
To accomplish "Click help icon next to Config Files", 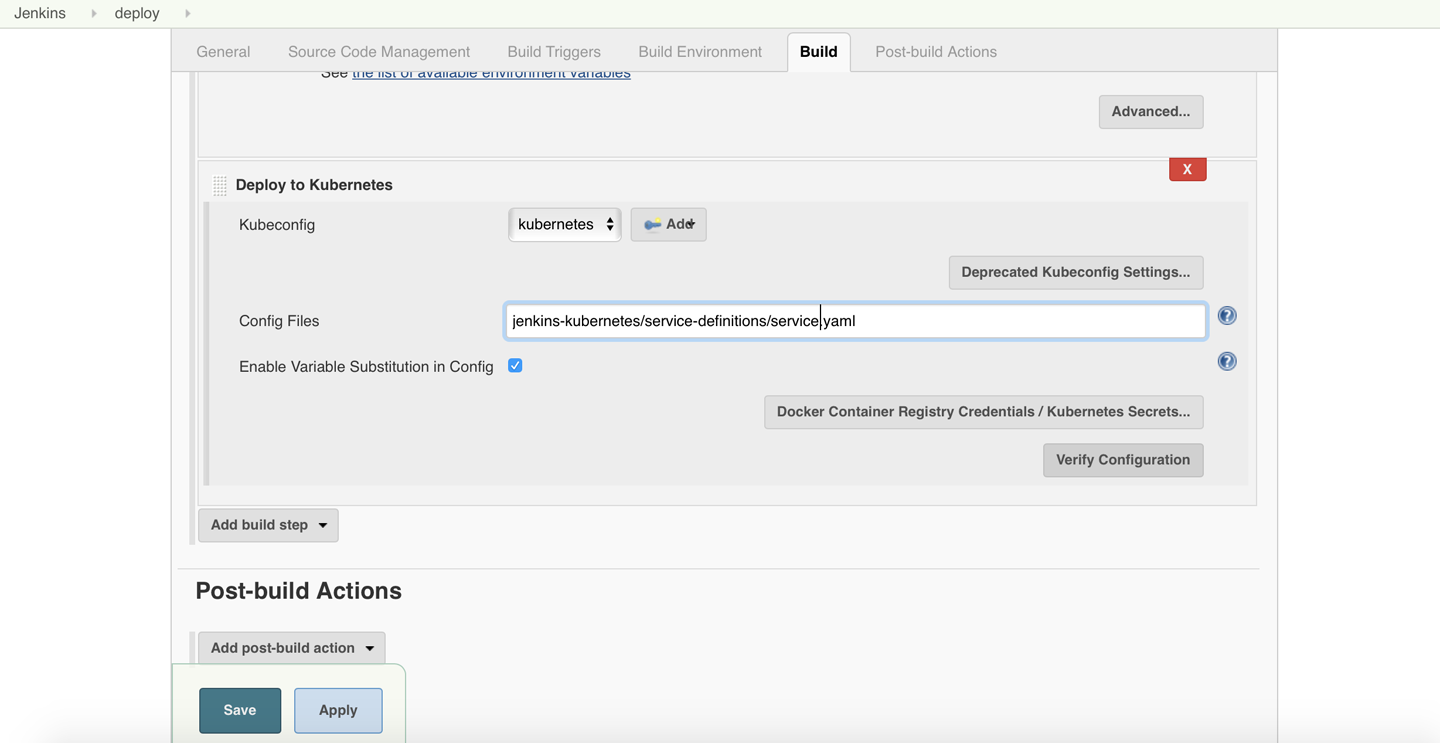I will (x=1226, y=316).
